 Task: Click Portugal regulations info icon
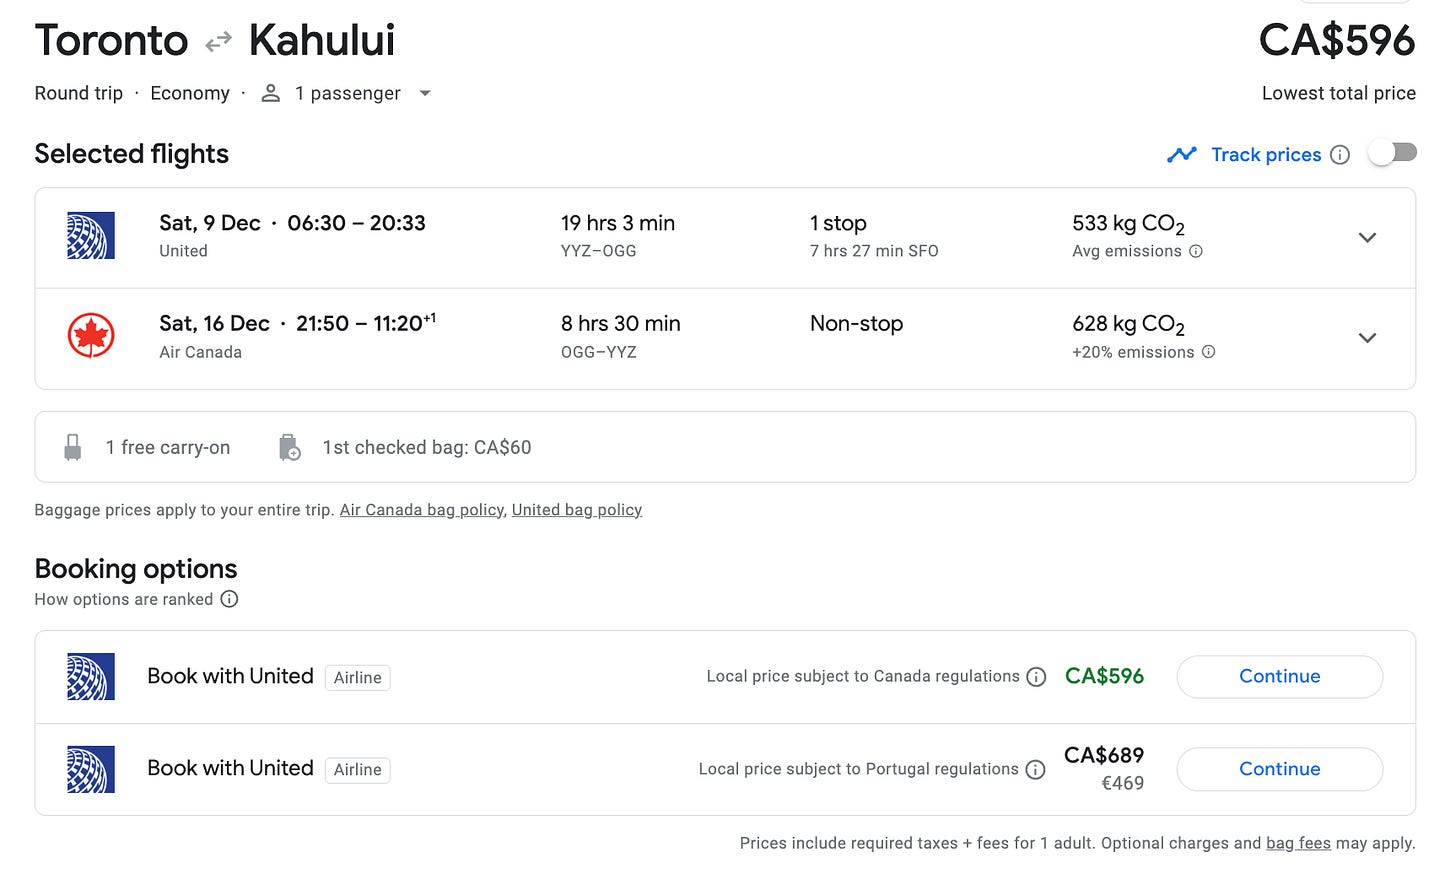pyautogui.click(x=1036, y=770)
